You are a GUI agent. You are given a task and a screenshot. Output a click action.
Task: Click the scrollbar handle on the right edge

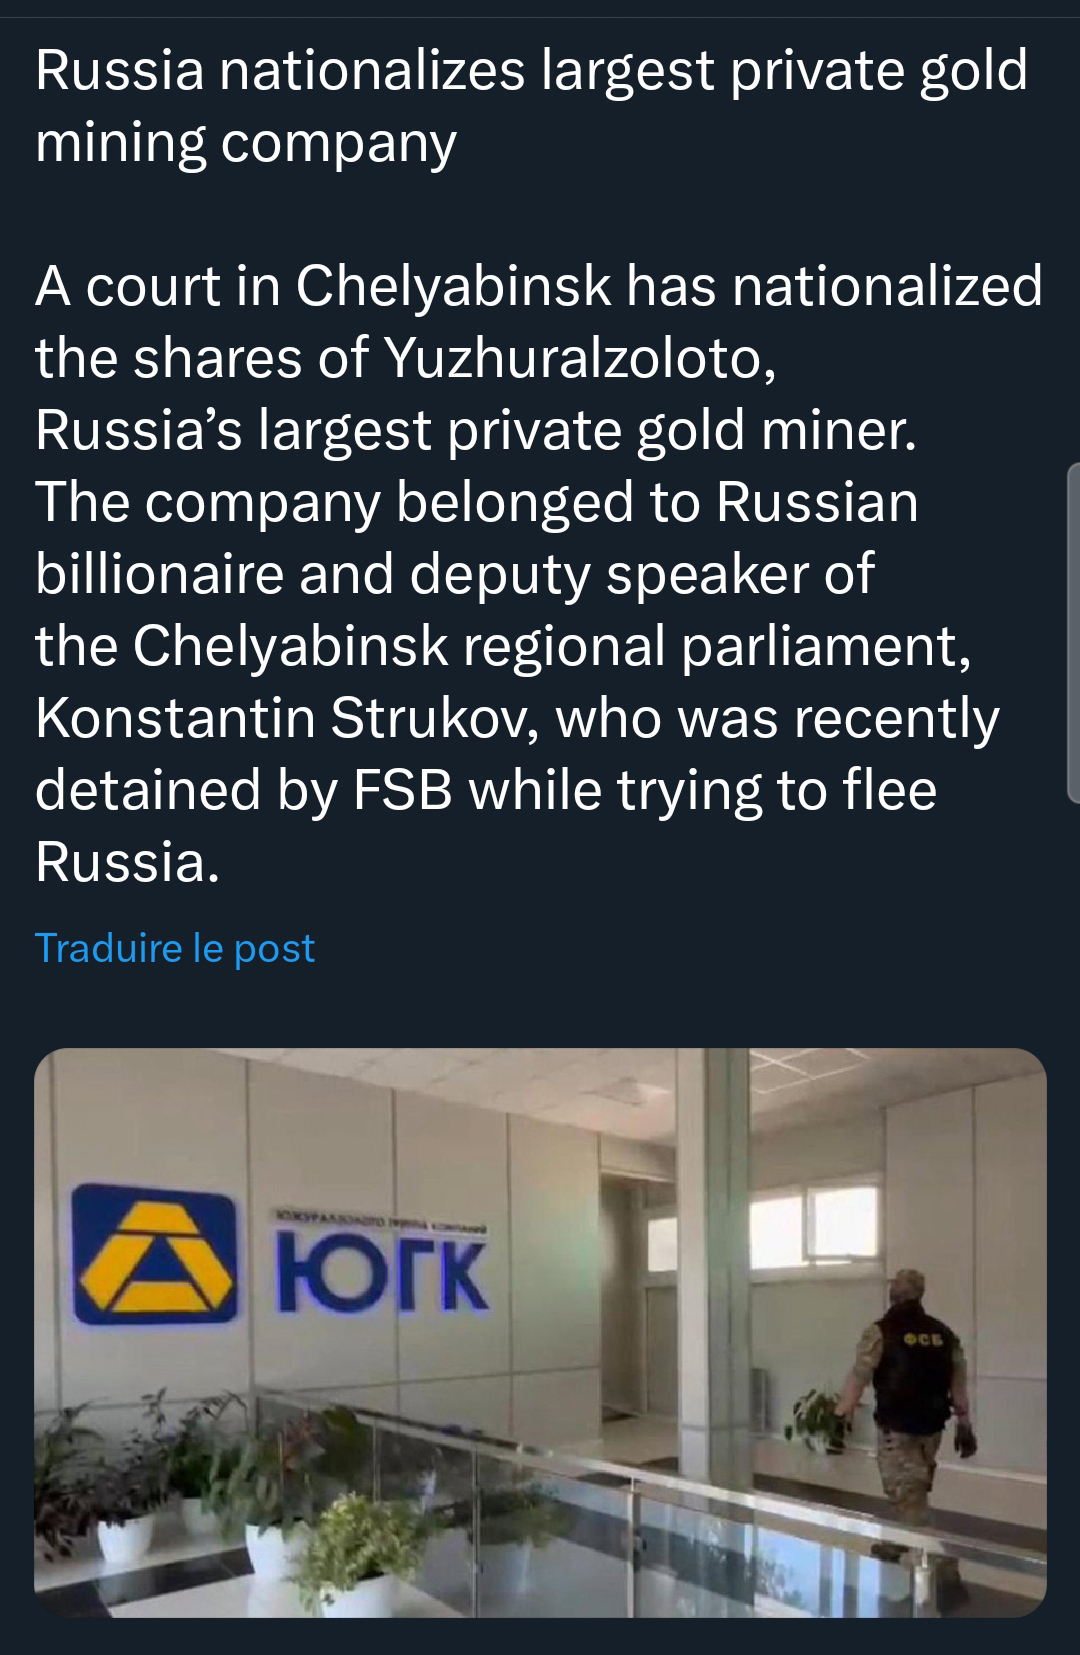(1074, 640)
